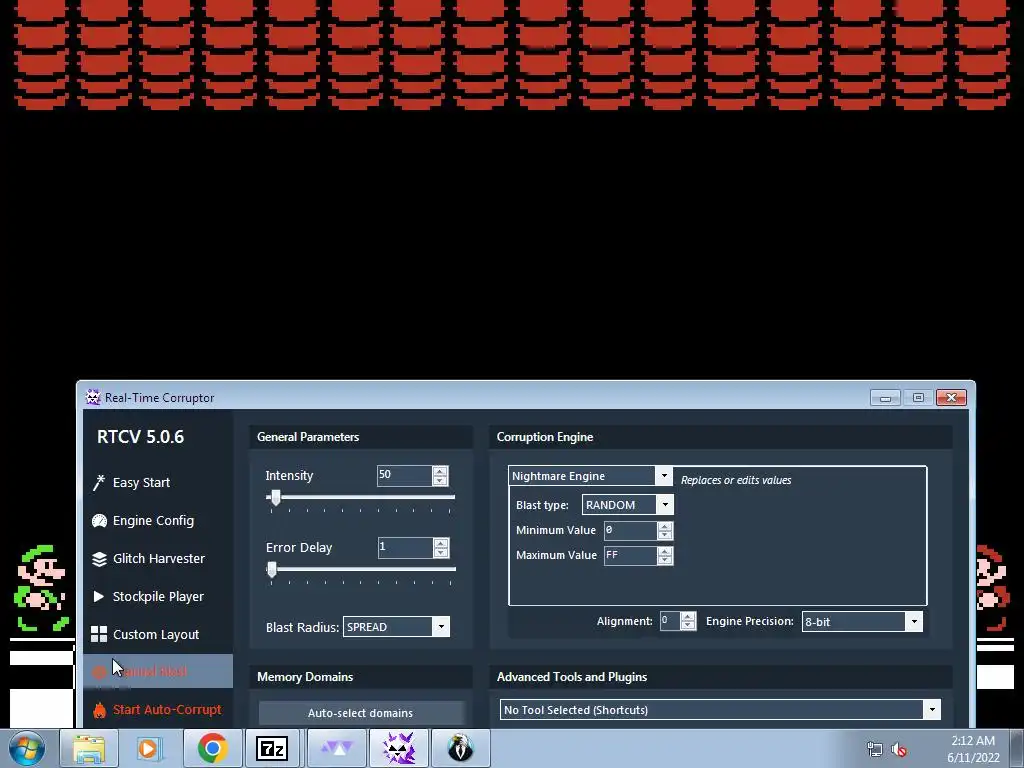Click the muted volume tray icon

click(899, 750)
